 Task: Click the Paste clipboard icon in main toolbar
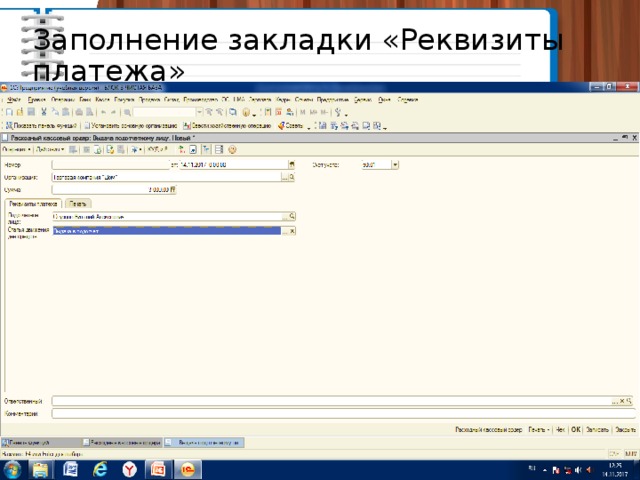pos(65,112)
